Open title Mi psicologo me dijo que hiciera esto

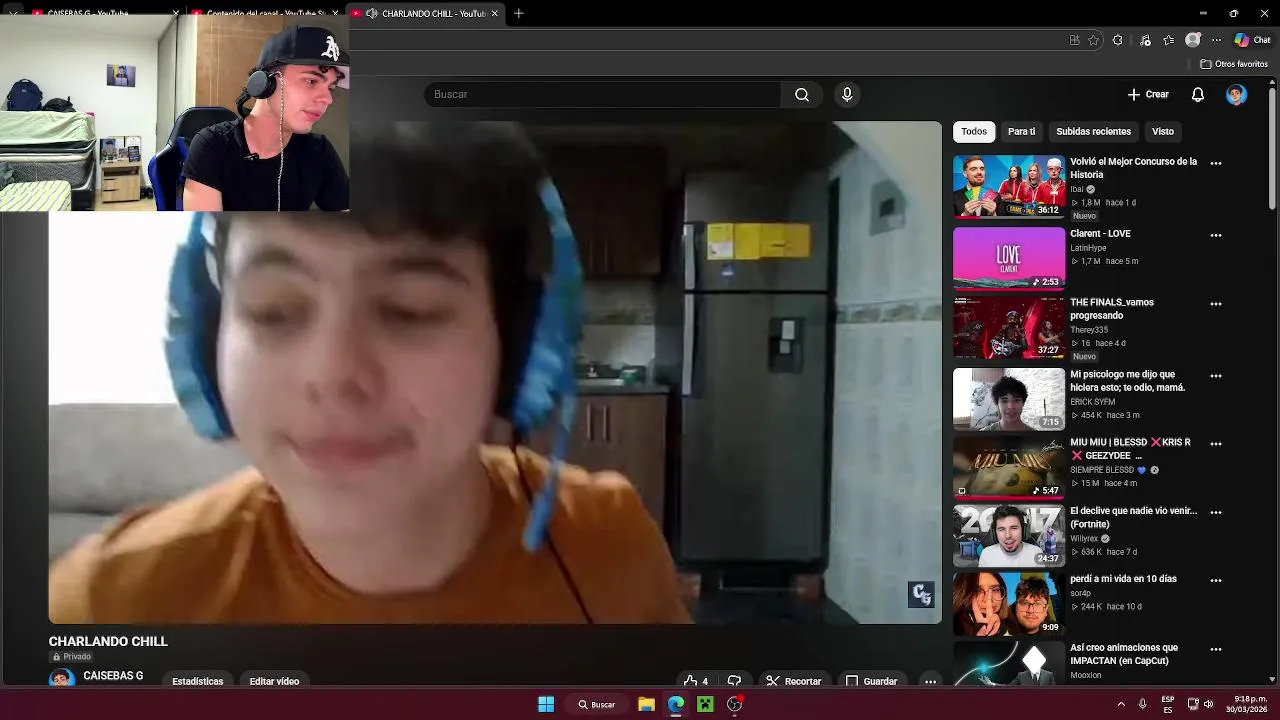click(x=1127, y=381)
